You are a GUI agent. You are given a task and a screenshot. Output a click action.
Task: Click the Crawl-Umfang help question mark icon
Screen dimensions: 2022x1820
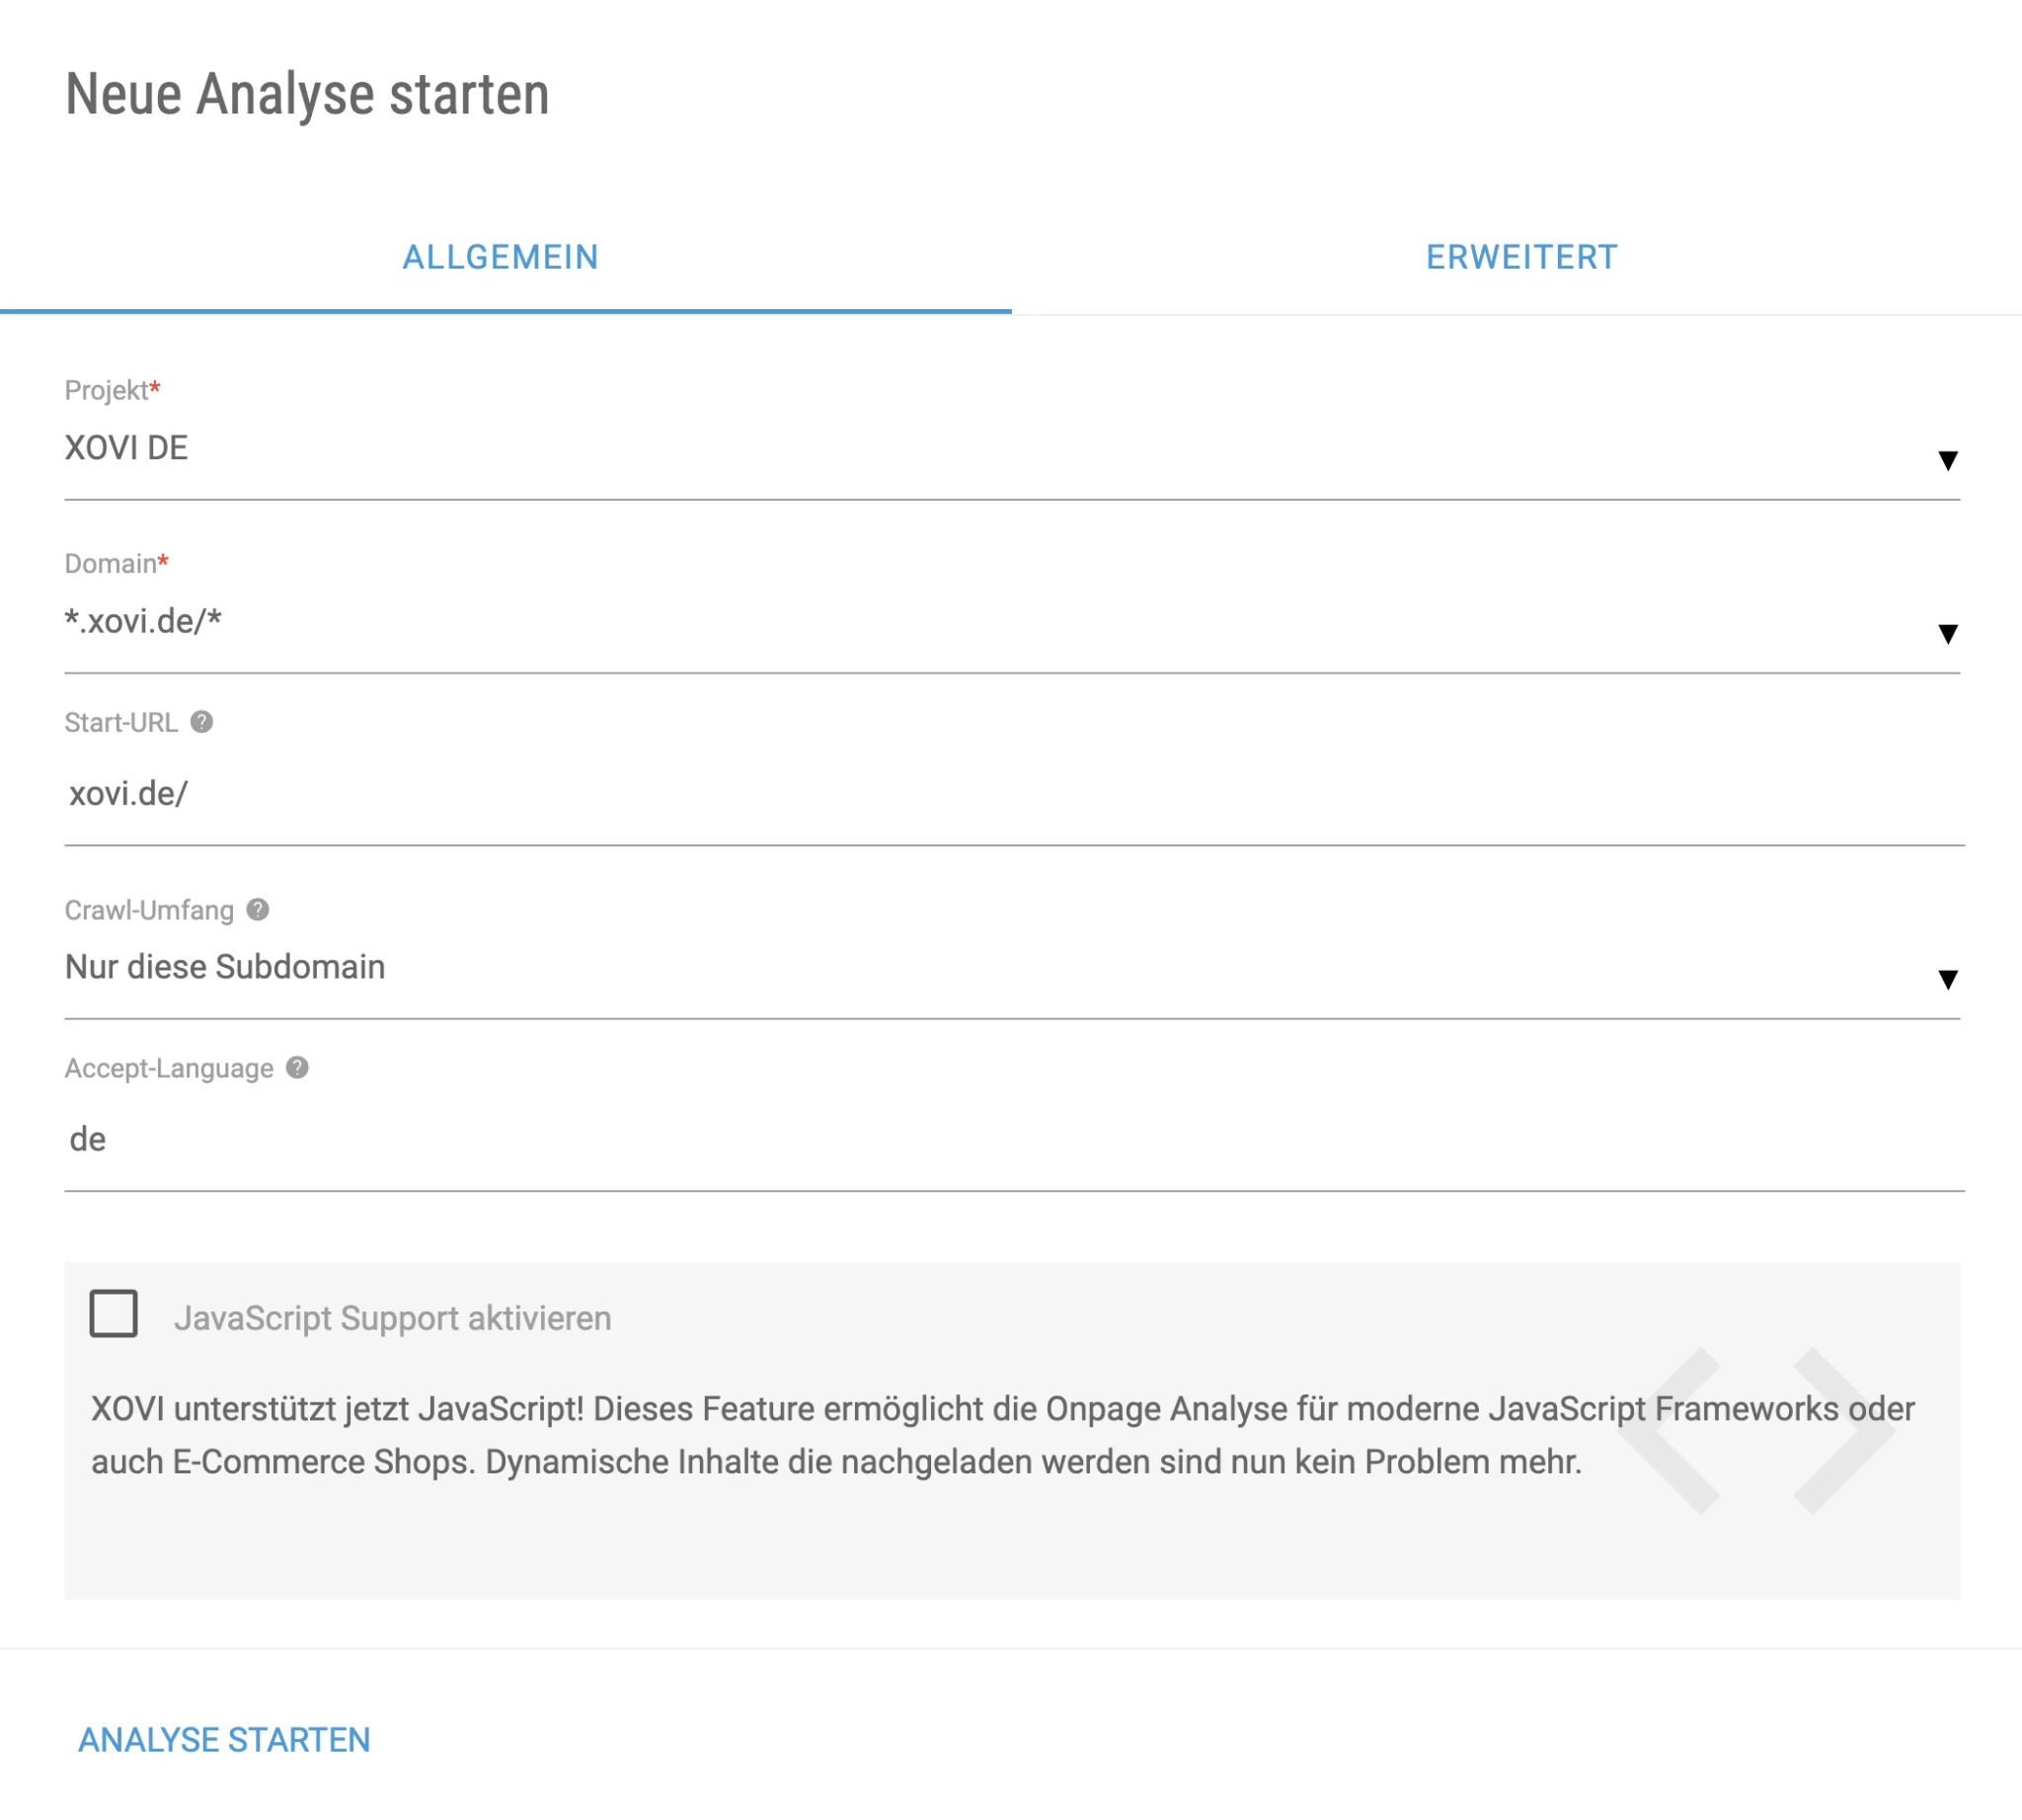[258, 909]
